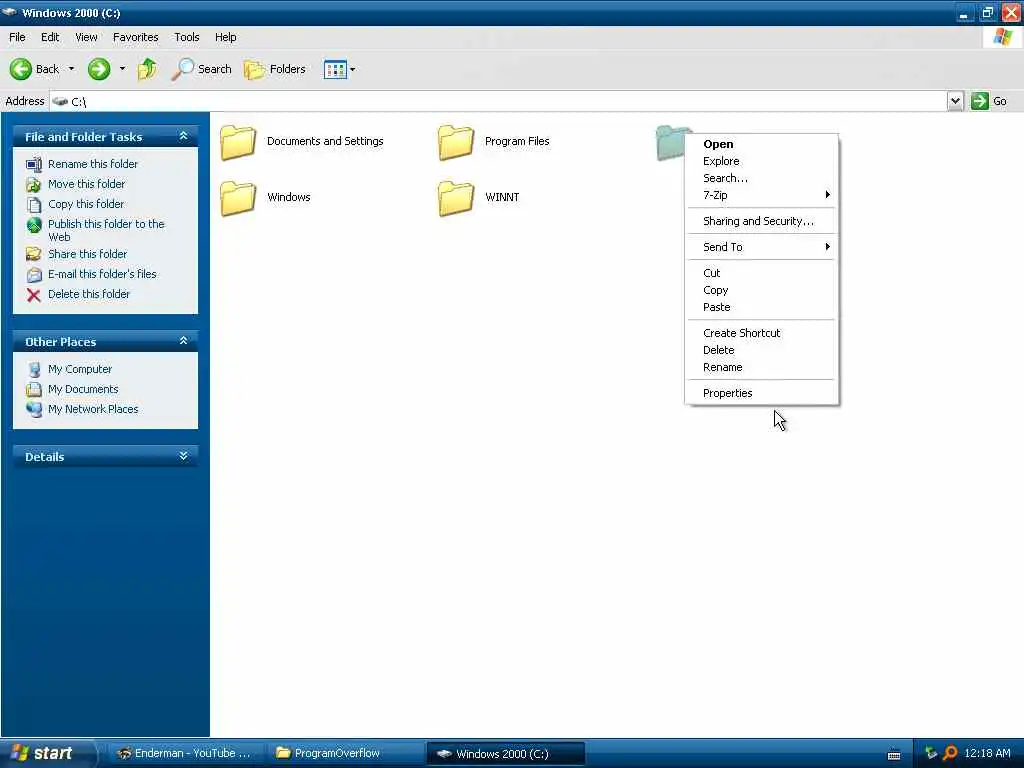1024x768 pixels.
Task: Choose Sharing and Security...
Action: [x=761, y=221]
